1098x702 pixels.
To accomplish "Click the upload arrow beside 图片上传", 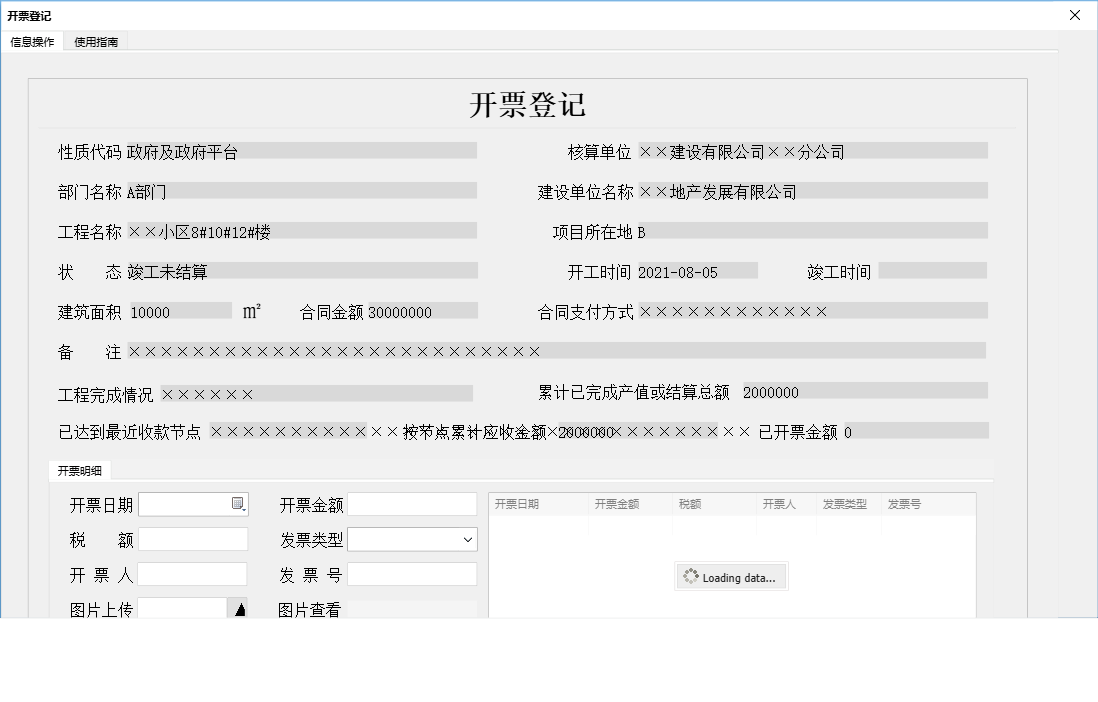I will (238, 607).
